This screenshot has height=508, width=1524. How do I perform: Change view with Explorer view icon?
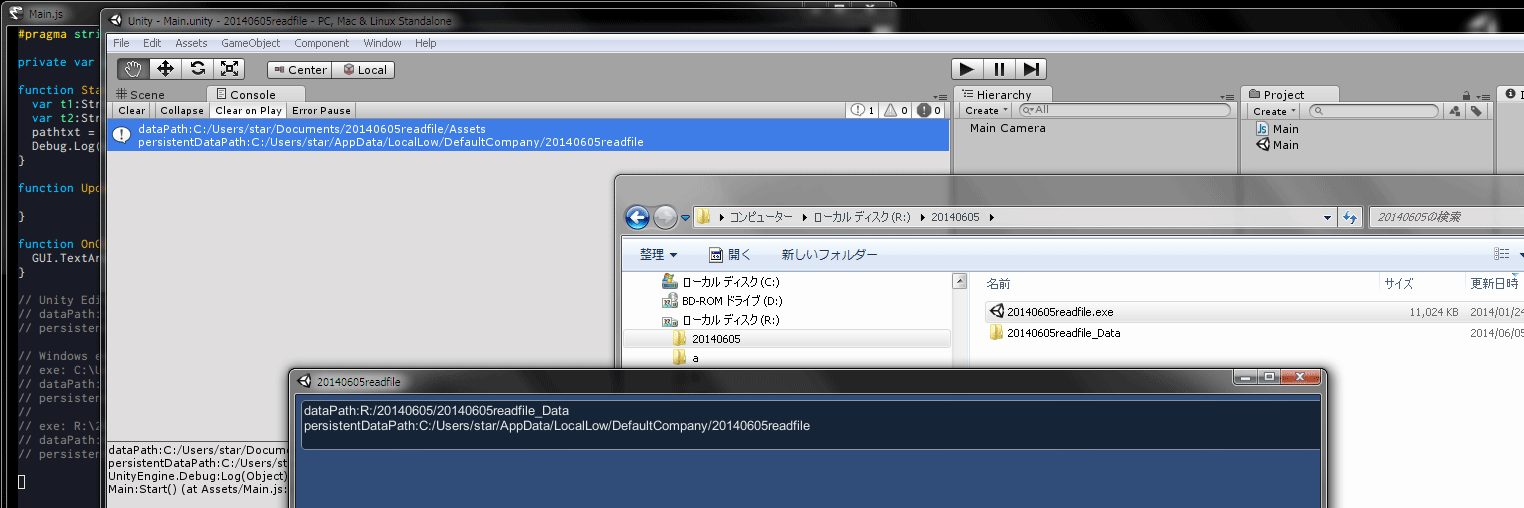click(1501, 255)
